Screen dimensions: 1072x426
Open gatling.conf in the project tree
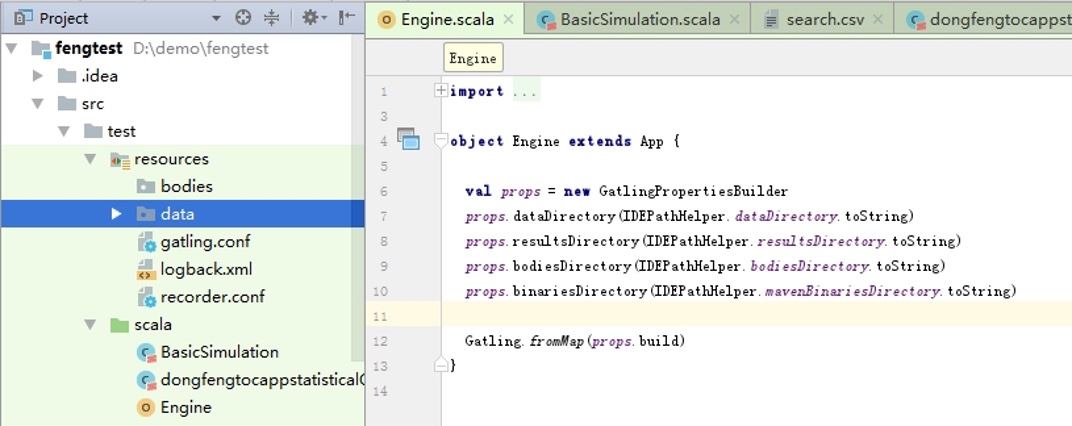205,242
